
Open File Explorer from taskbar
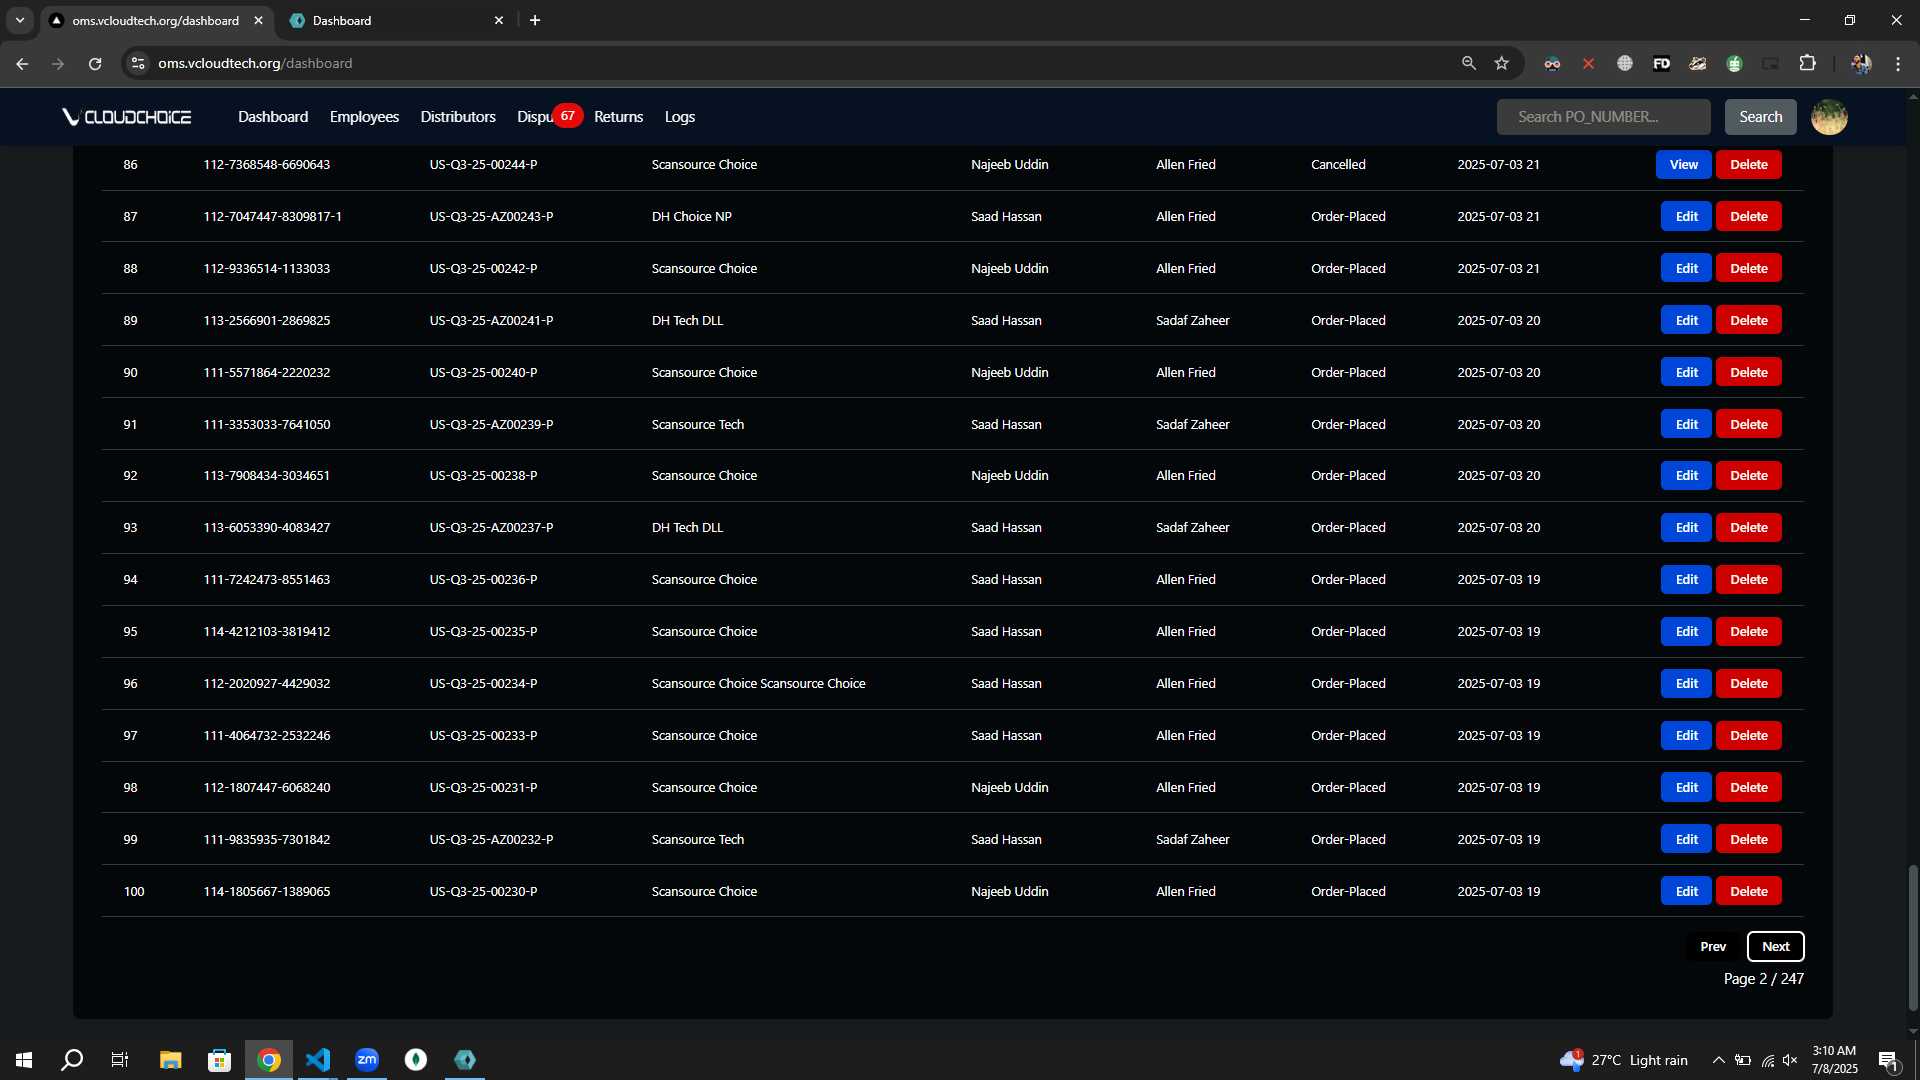(x=170, y=1060)
